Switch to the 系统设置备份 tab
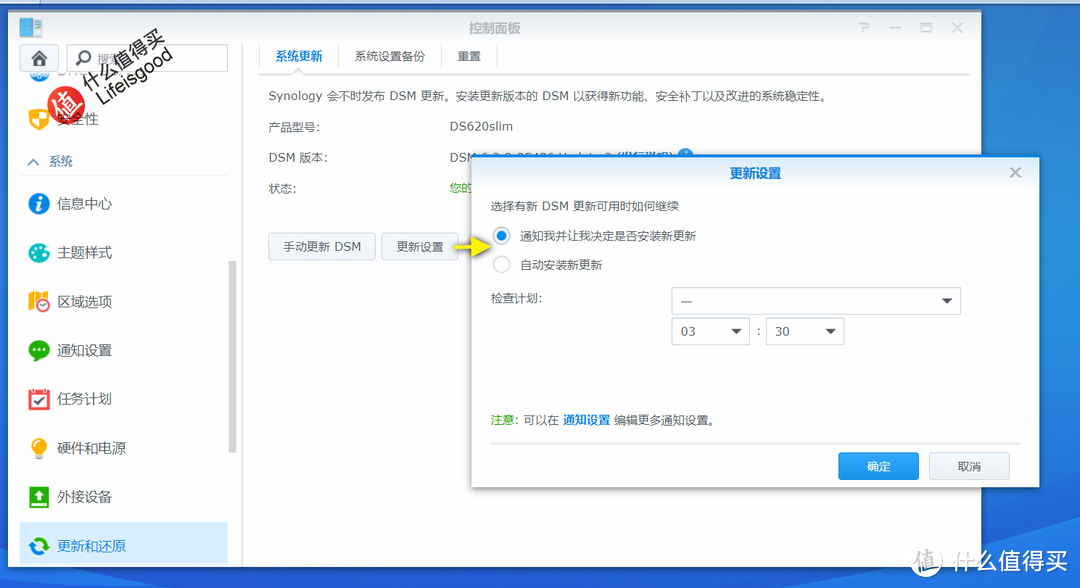Viewport: 1080px width, 588px height. pos(389,56)
